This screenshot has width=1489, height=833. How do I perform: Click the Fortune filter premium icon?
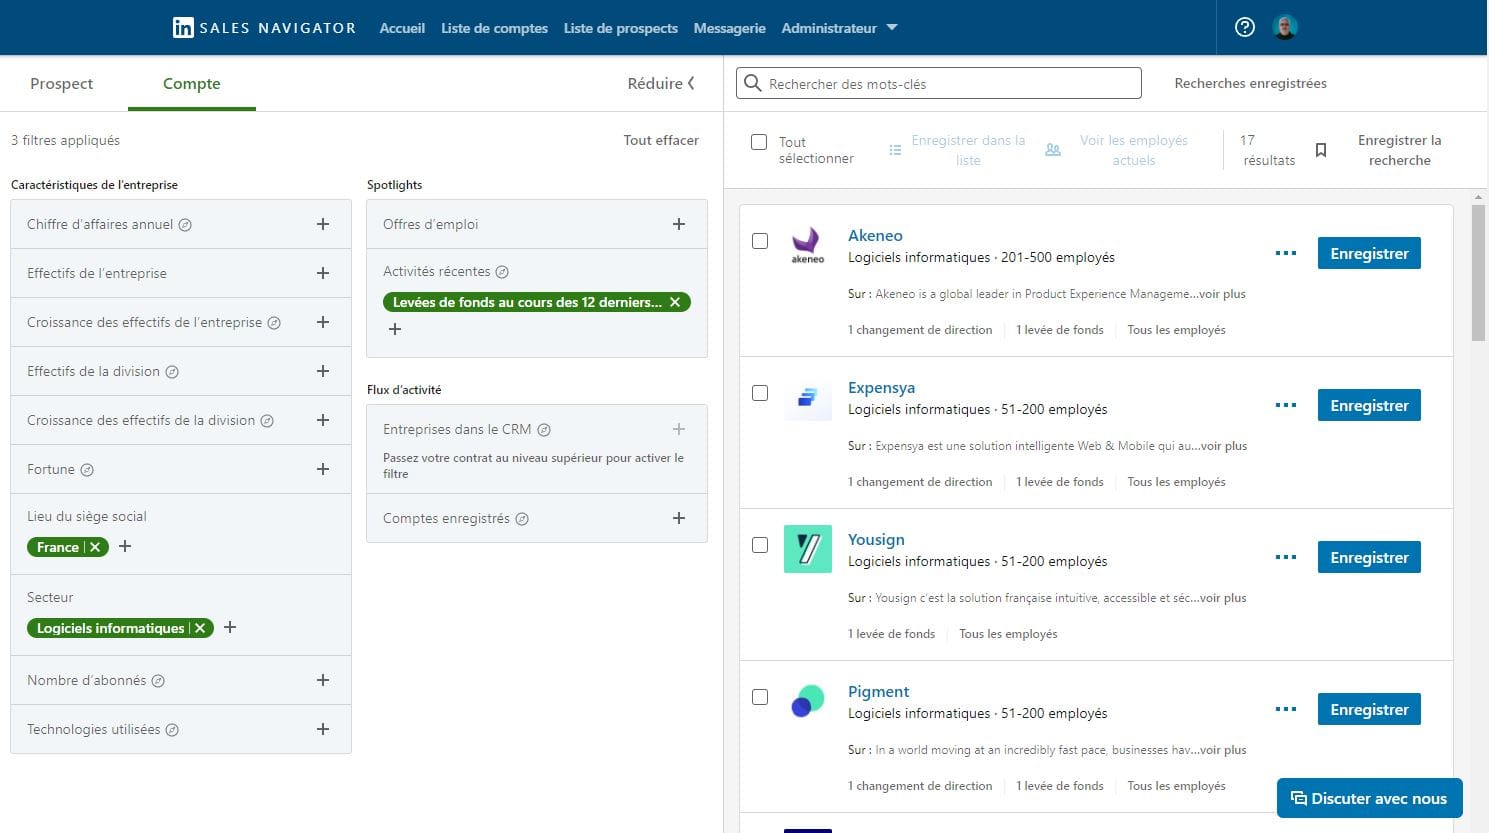[87, 470]
